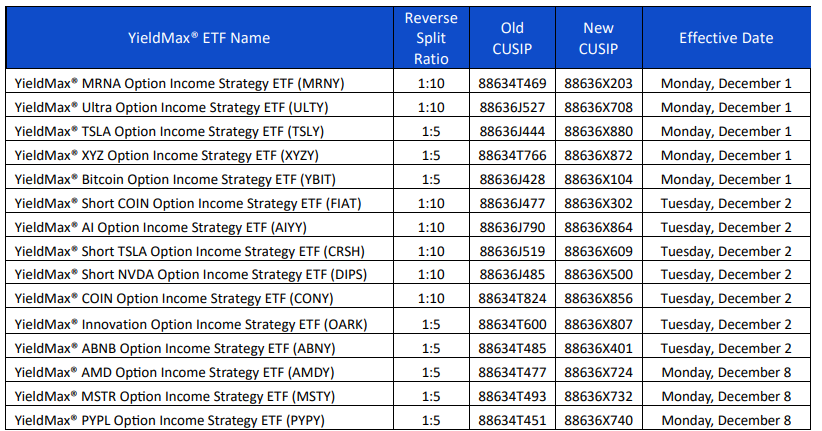The image size is (822, 431).
Task: Select the Short TSLA Option Income ETF (CRSH) name
Action: click(189, 252)
